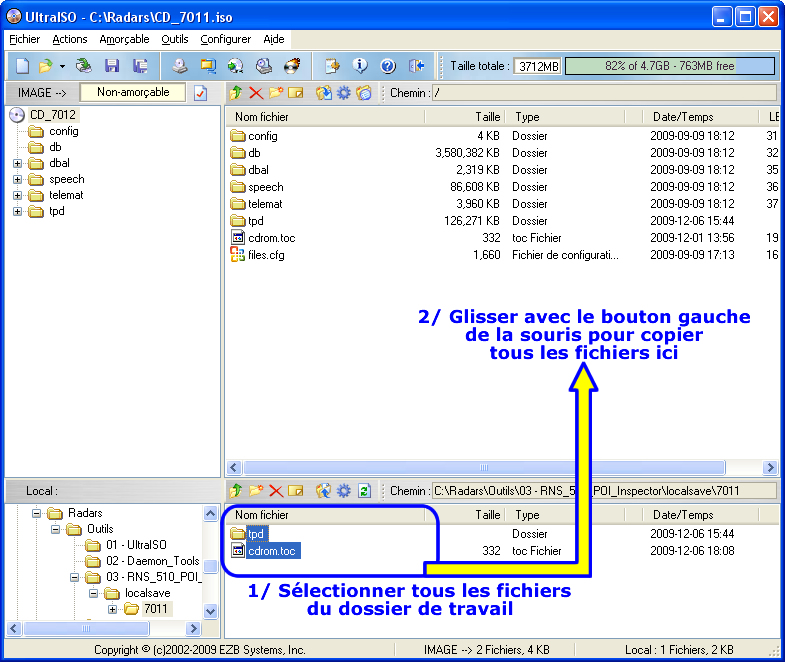785x662 pixels.
Task: Collapse the Outils folder in local tree
Action: [x=57, y=529]
